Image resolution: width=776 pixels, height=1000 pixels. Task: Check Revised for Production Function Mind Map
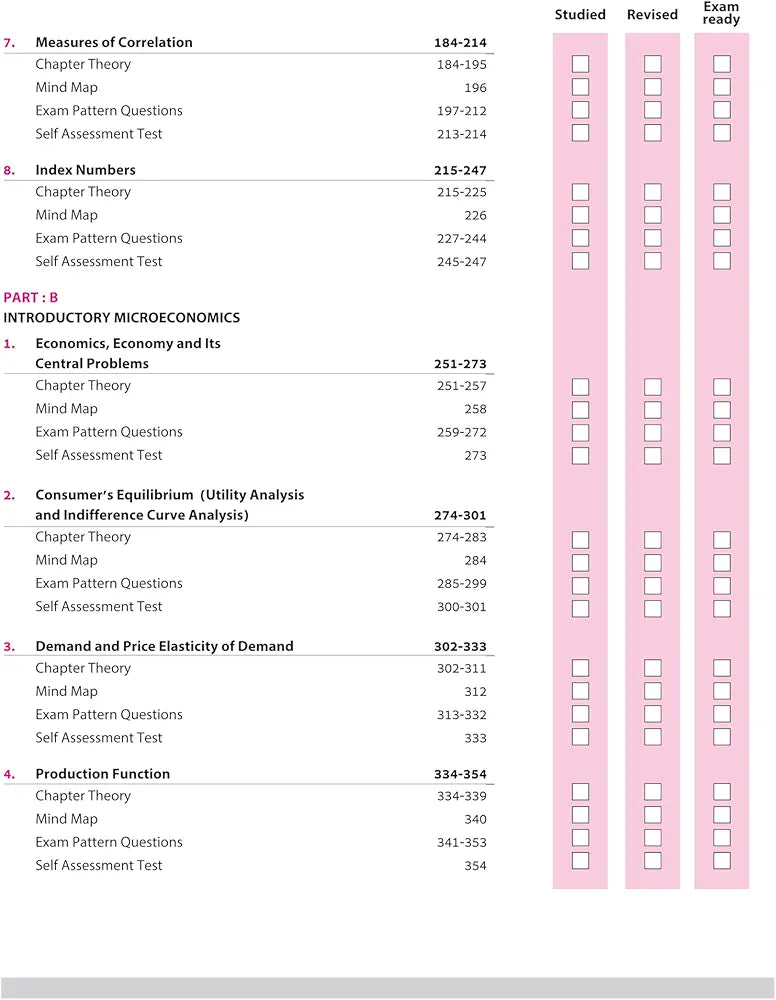coord(653,815)
